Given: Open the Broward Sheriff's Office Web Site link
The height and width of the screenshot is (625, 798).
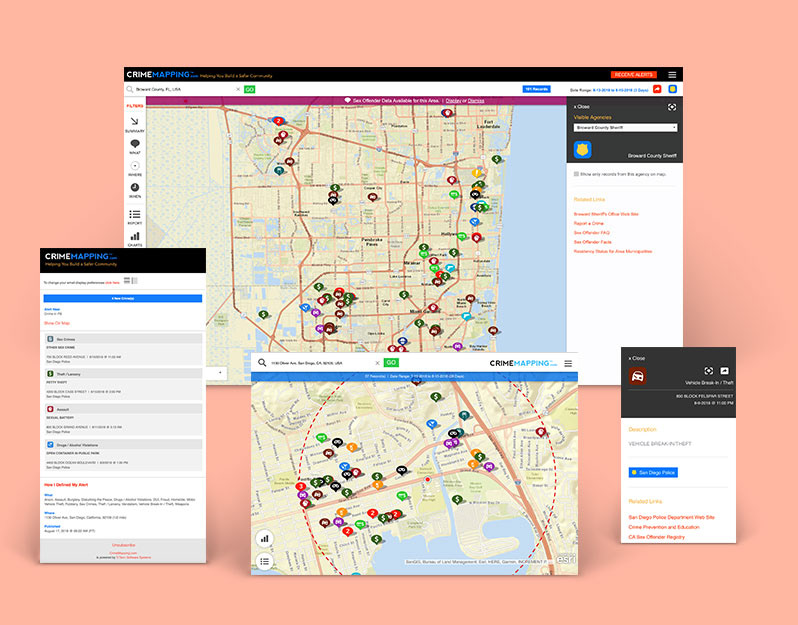Looking at the screenshot, I should 606,214.
